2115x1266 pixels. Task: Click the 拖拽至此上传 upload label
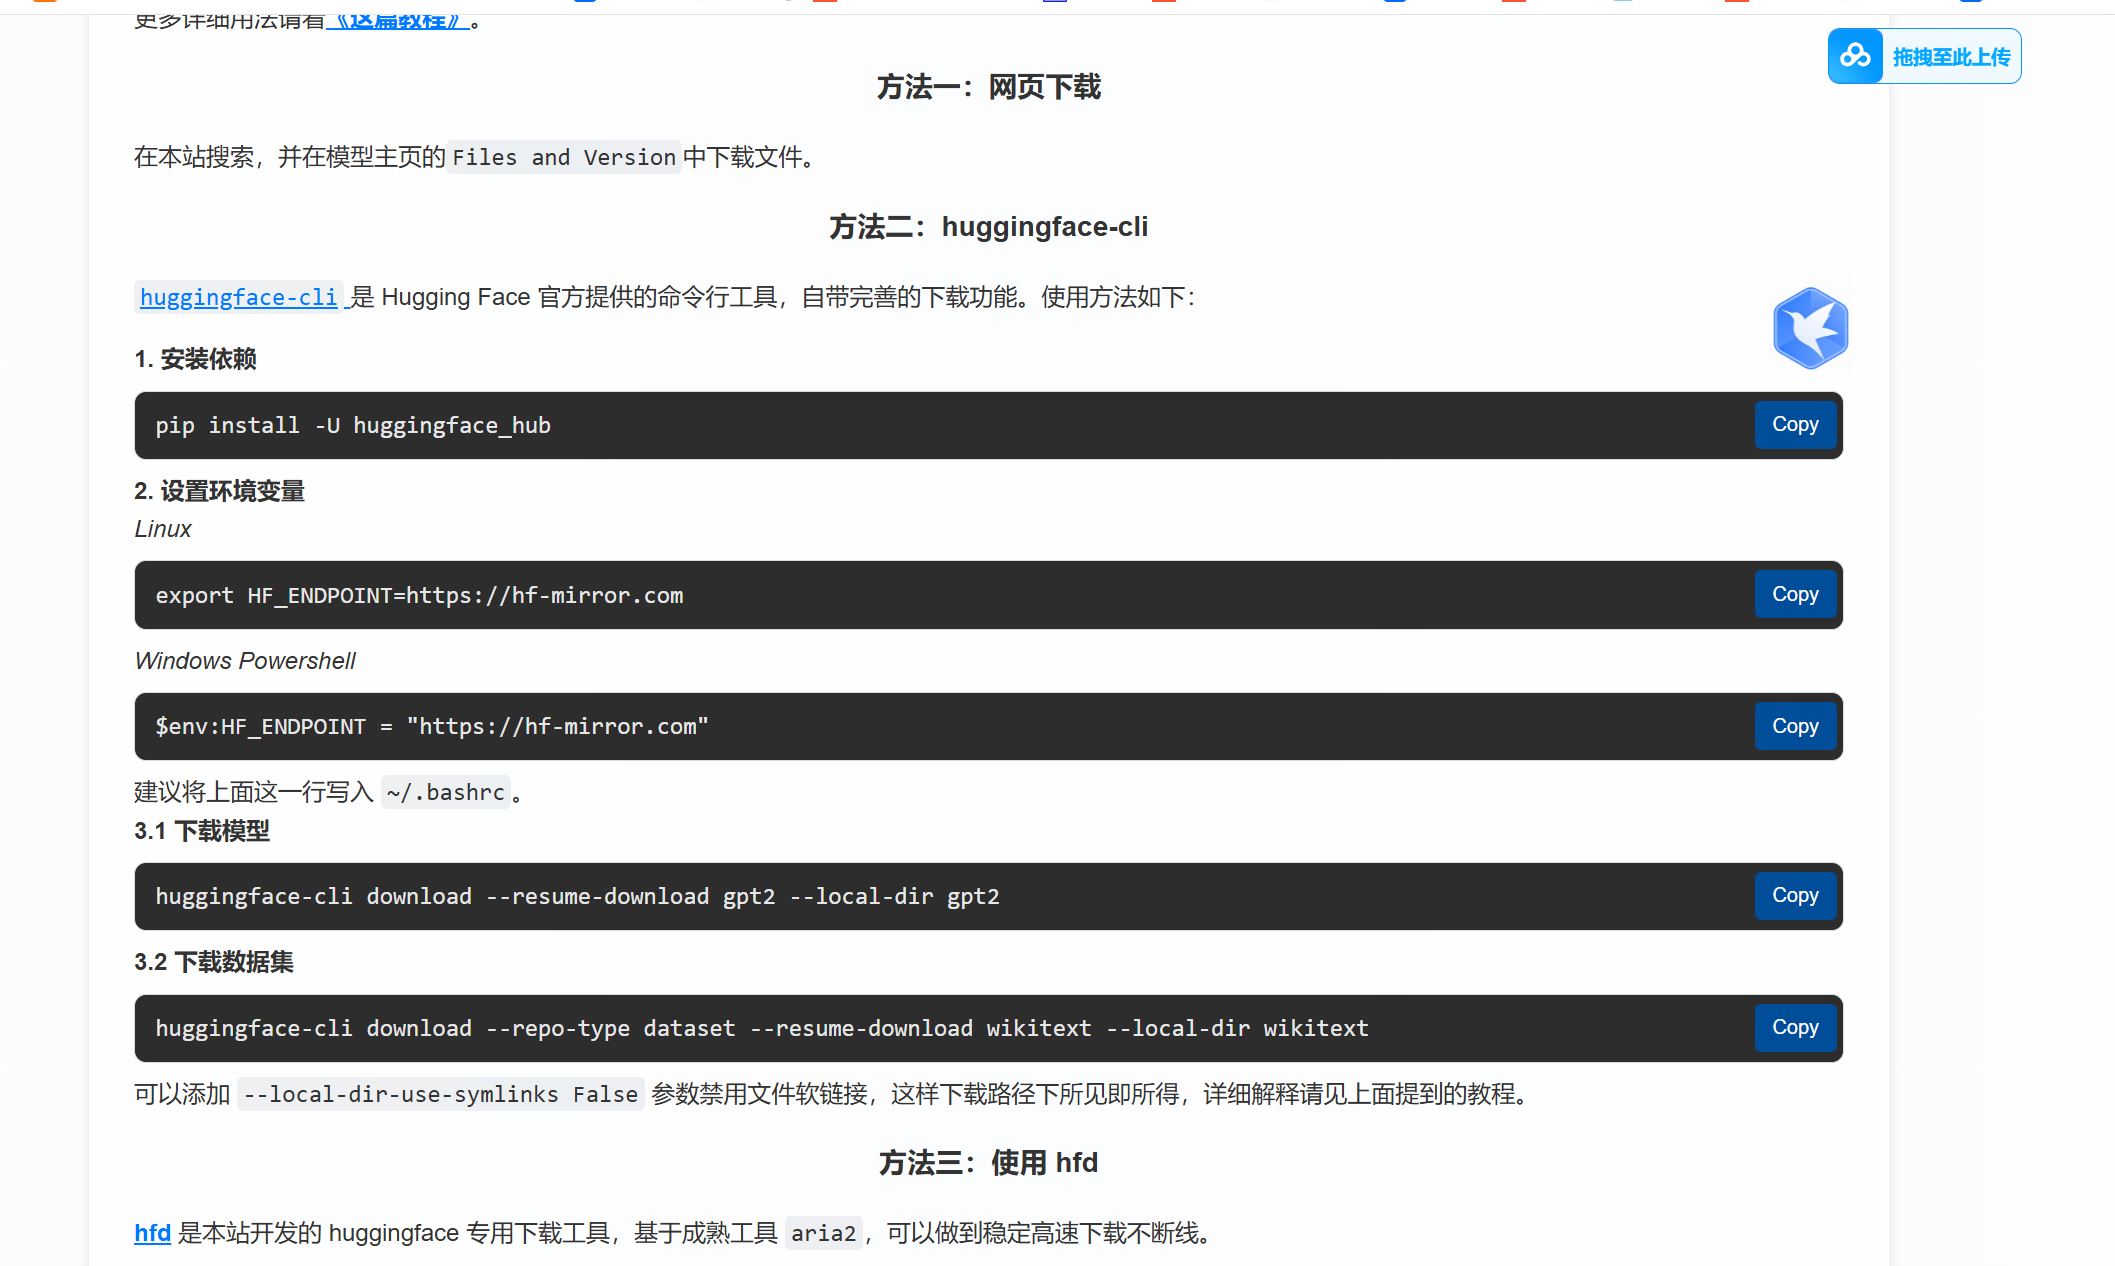[1950, 57]
